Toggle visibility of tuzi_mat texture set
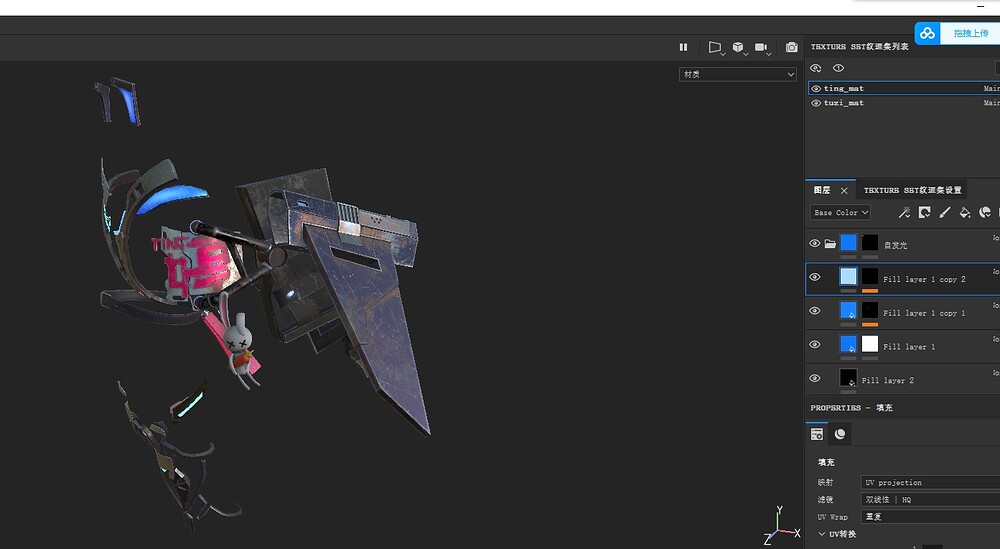This screenshot has height=549, width=1000. (816, 103)
